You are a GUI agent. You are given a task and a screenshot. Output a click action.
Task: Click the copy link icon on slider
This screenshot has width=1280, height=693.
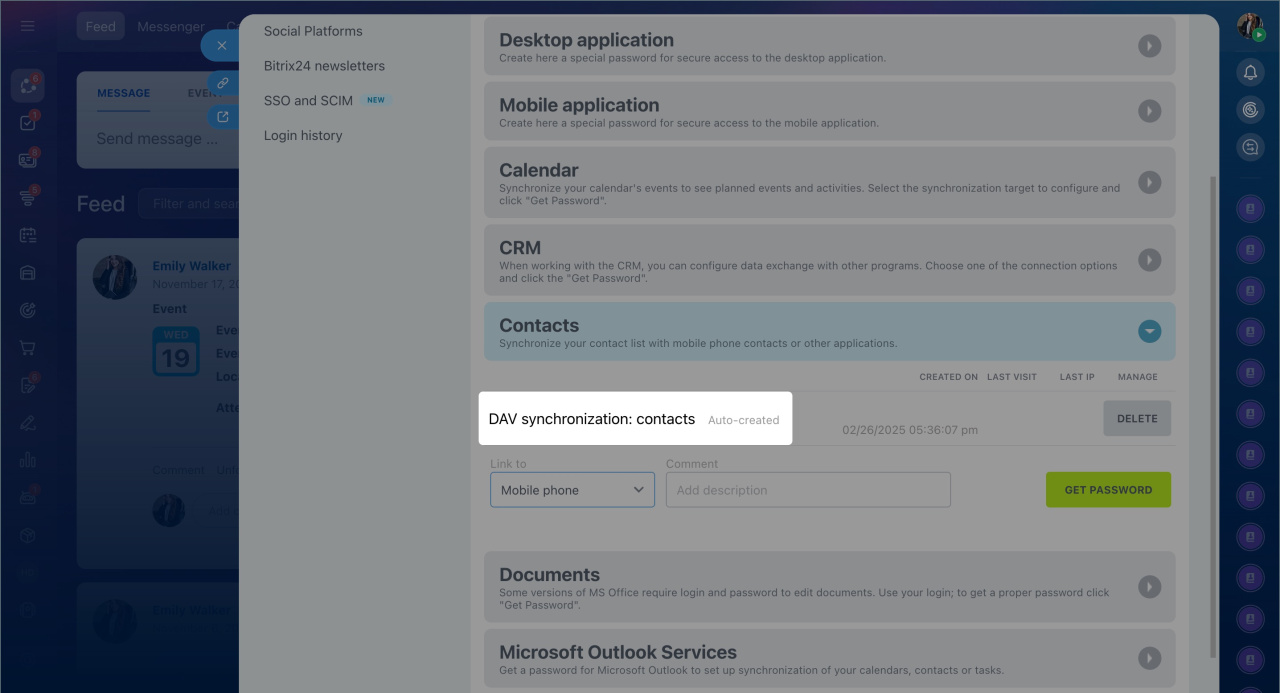222,83
